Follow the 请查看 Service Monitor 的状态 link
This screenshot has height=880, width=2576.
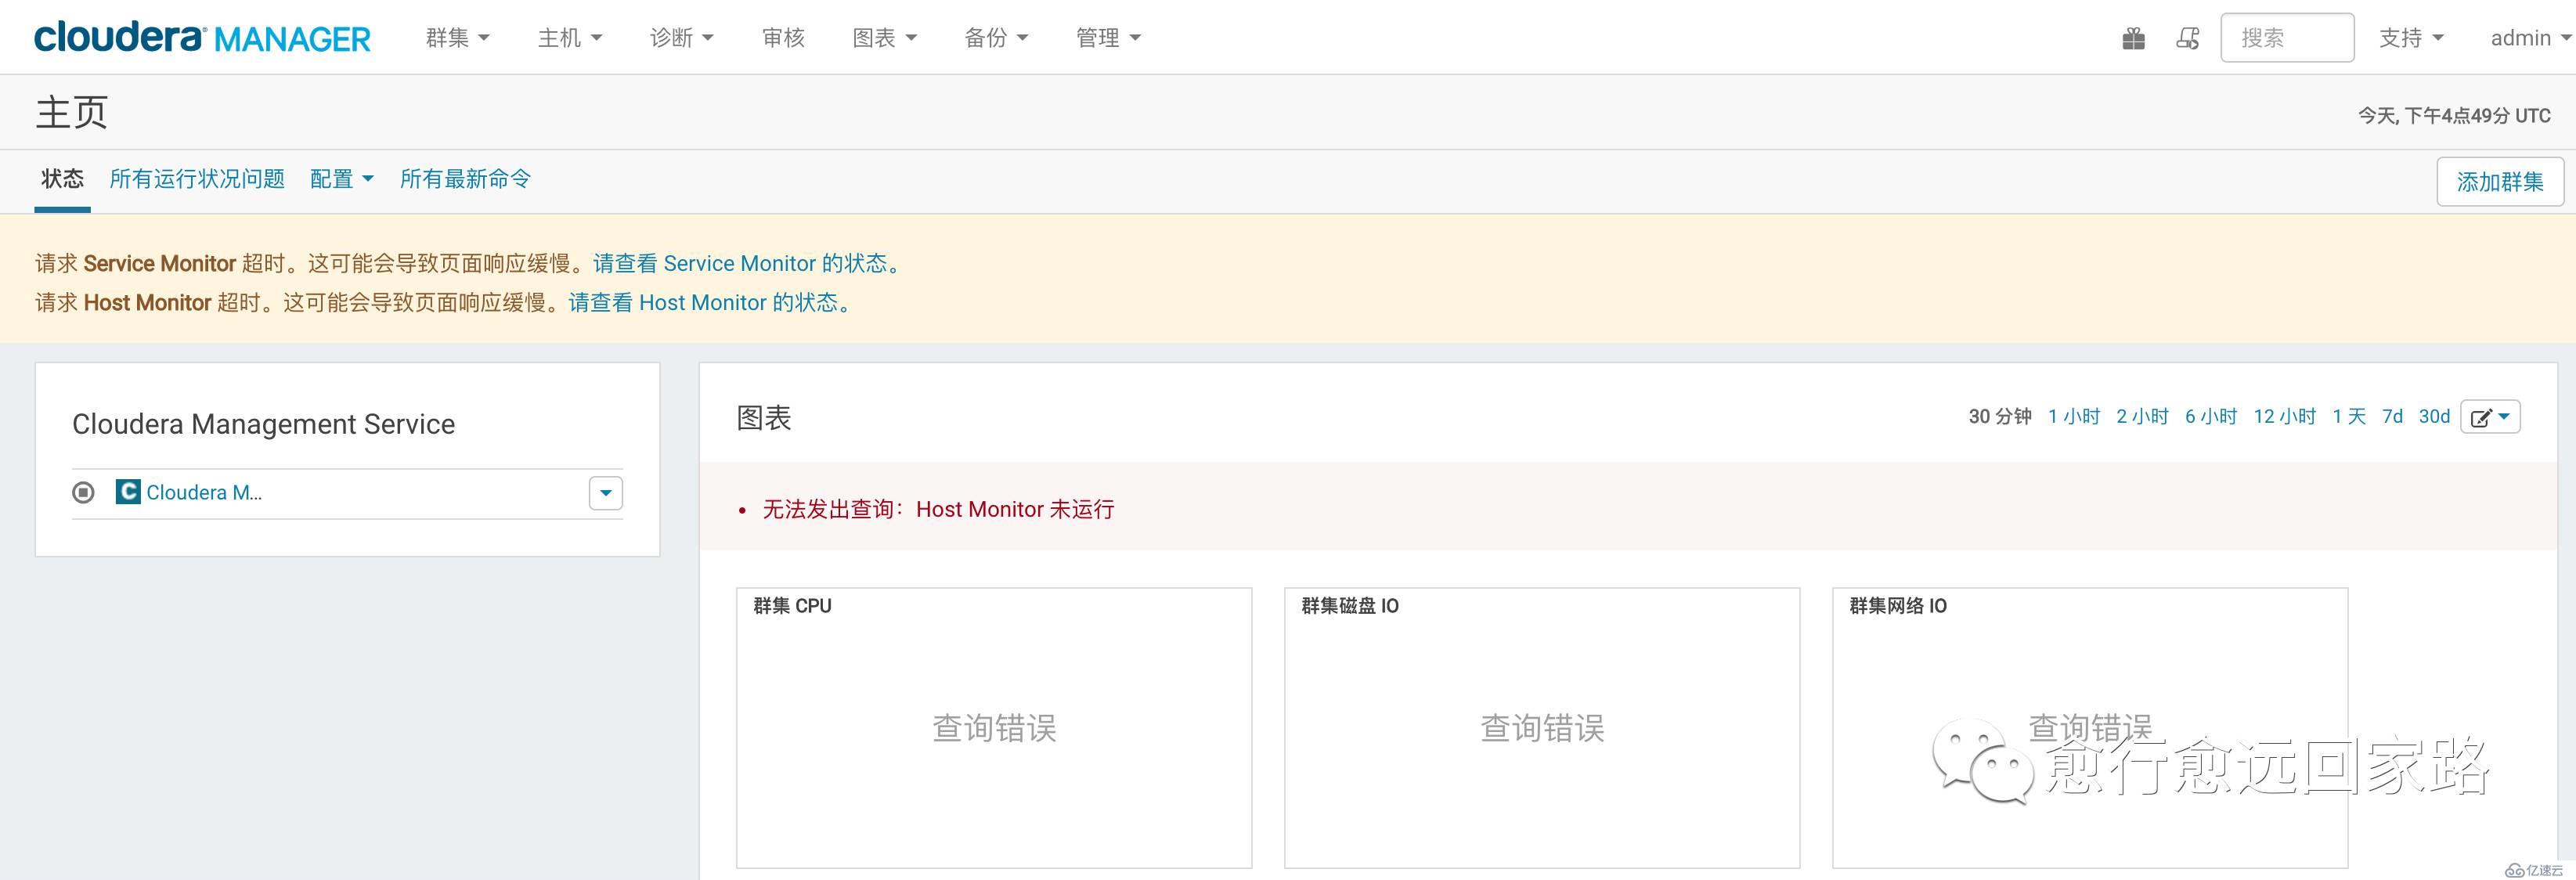[748, 263]
